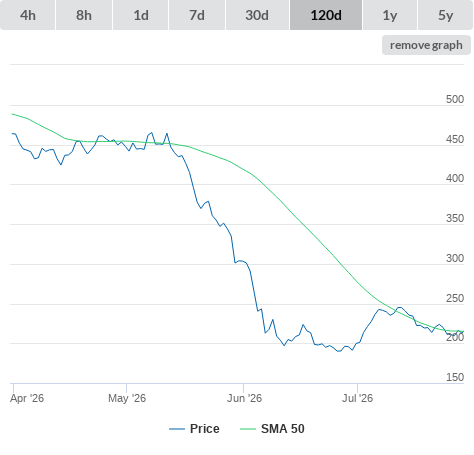Switch to the 8h time range
474x455 pixels.
pos(84,15)
